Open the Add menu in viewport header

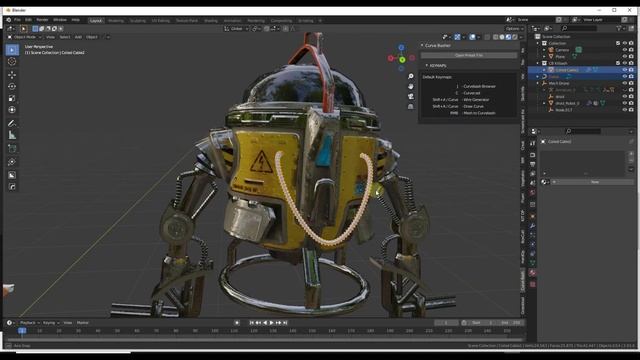tap(78, 37)
